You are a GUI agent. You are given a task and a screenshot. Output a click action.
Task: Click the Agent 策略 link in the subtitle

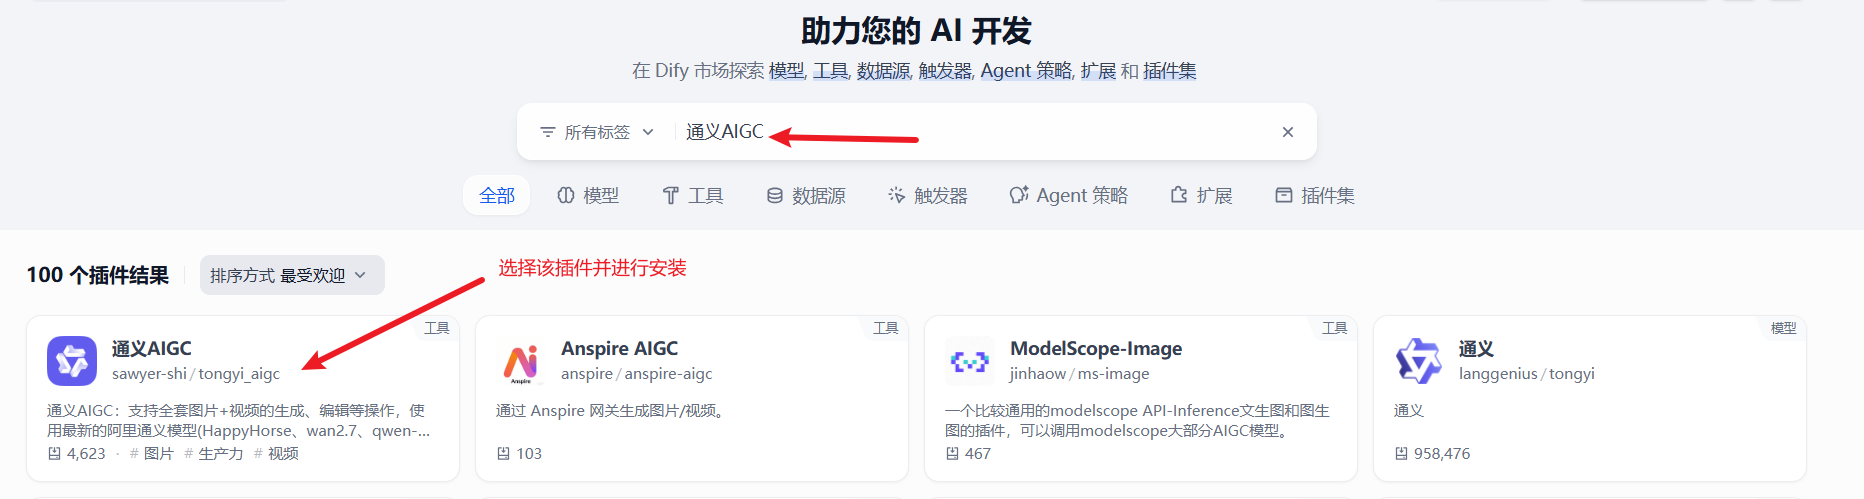[x=1026, y=71]
